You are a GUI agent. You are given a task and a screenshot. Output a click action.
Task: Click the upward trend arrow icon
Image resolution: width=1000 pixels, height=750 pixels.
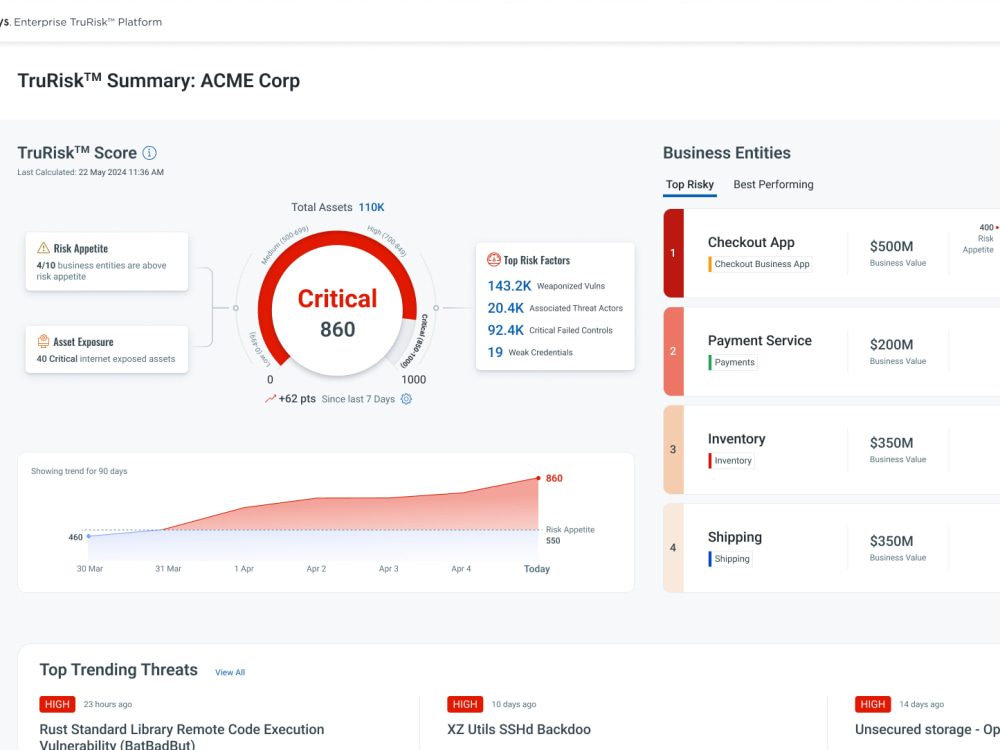270,399
